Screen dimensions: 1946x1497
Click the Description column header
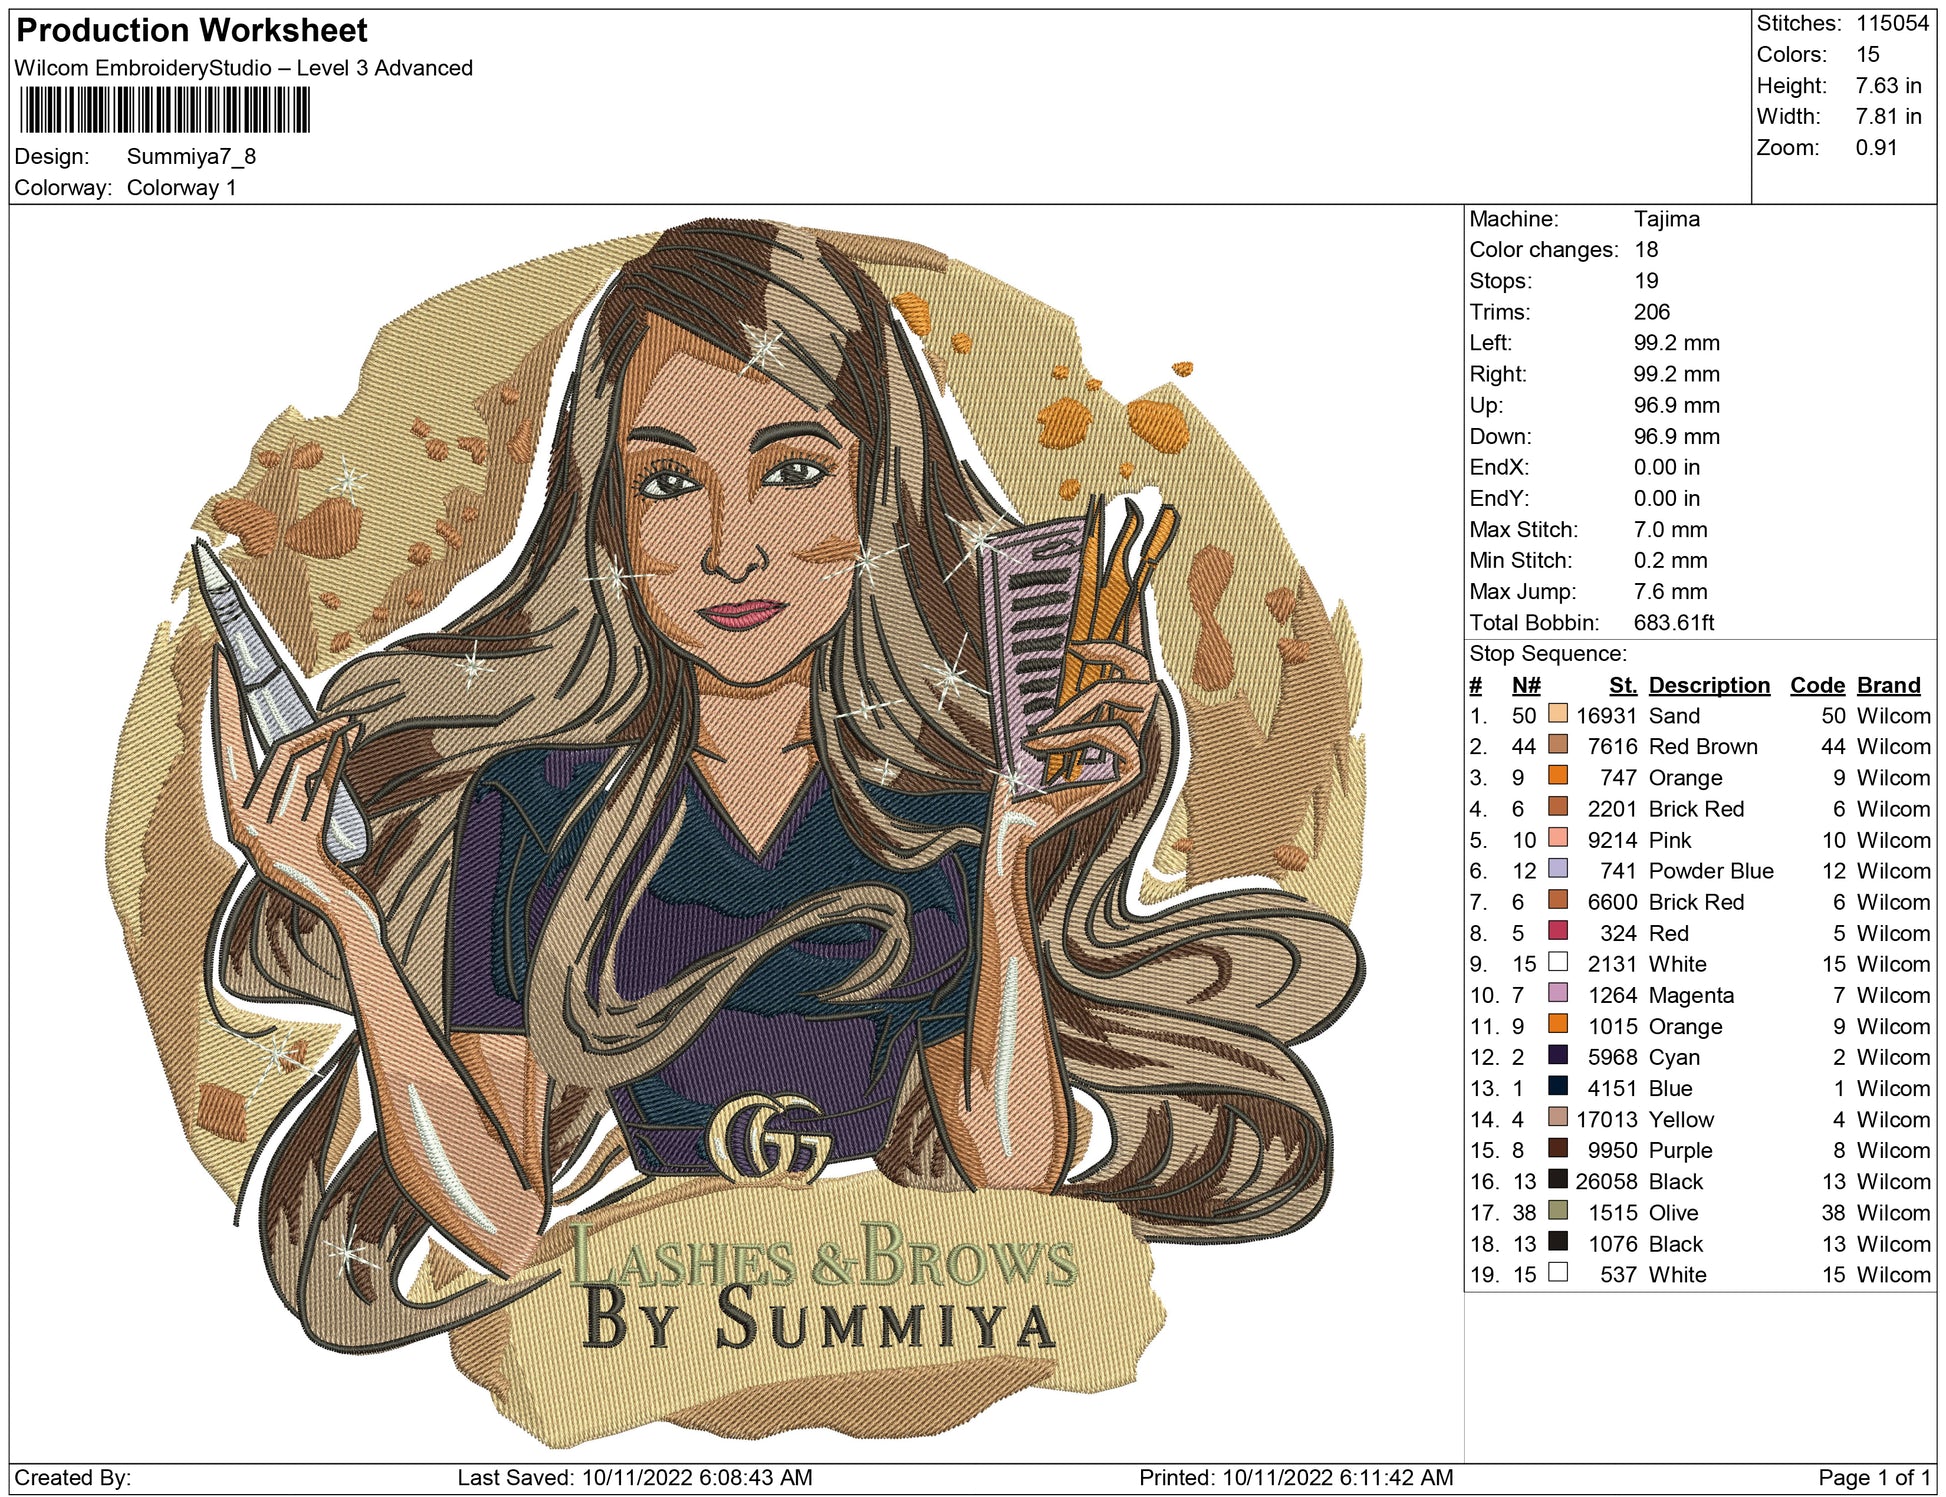(1708, 685)
